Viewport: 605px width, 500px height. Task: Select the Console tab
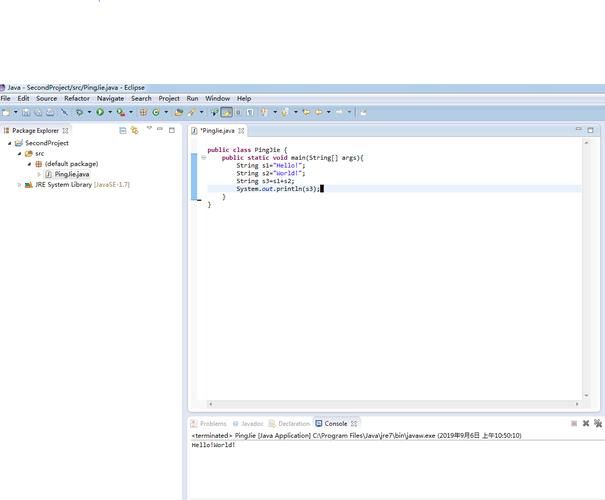tap(336, 424)
